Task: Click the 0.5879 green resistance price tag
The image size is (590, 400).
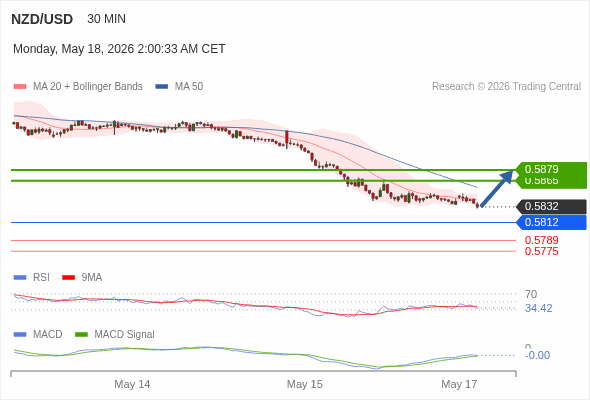Action: click(x=551, y=169)
